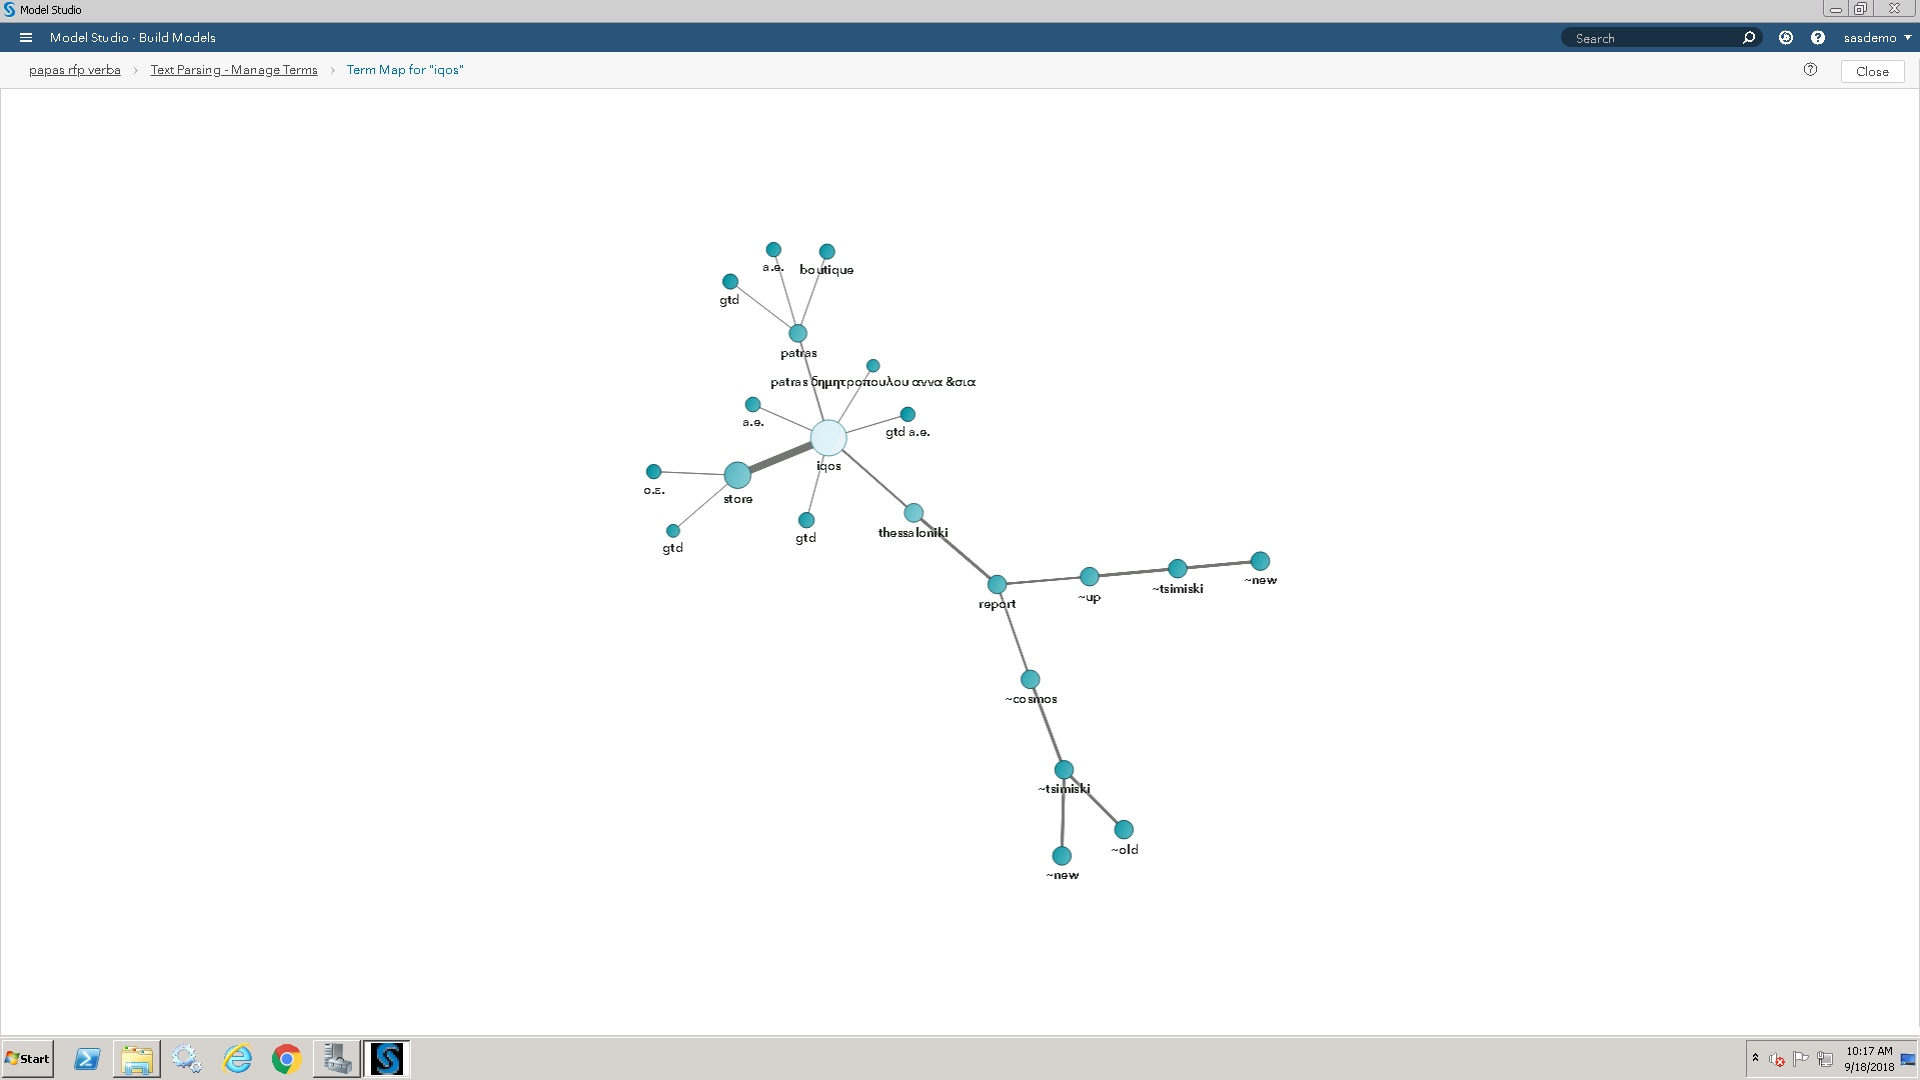1920x1080 pixels.
Task: Select the thessaloniki node
Action: pos(914,513)
